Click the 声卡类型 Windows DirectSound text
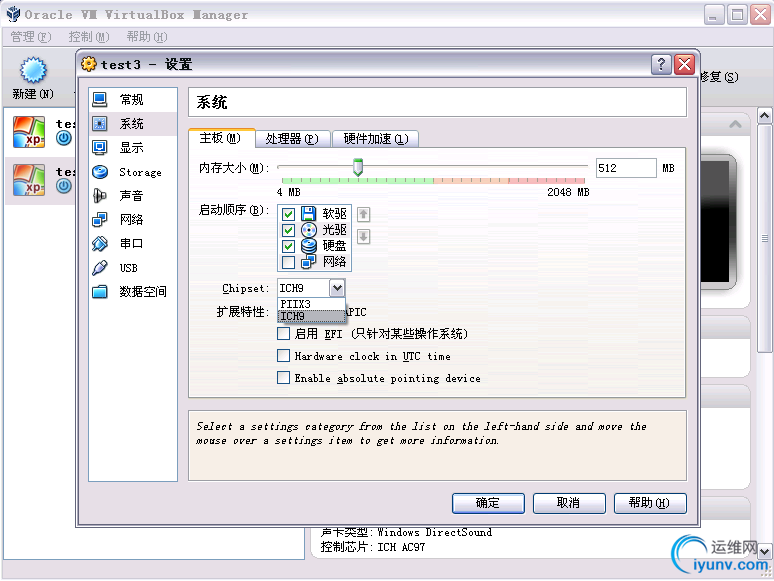The height and width of the screenshot is (581, 774). coord(406,532)
